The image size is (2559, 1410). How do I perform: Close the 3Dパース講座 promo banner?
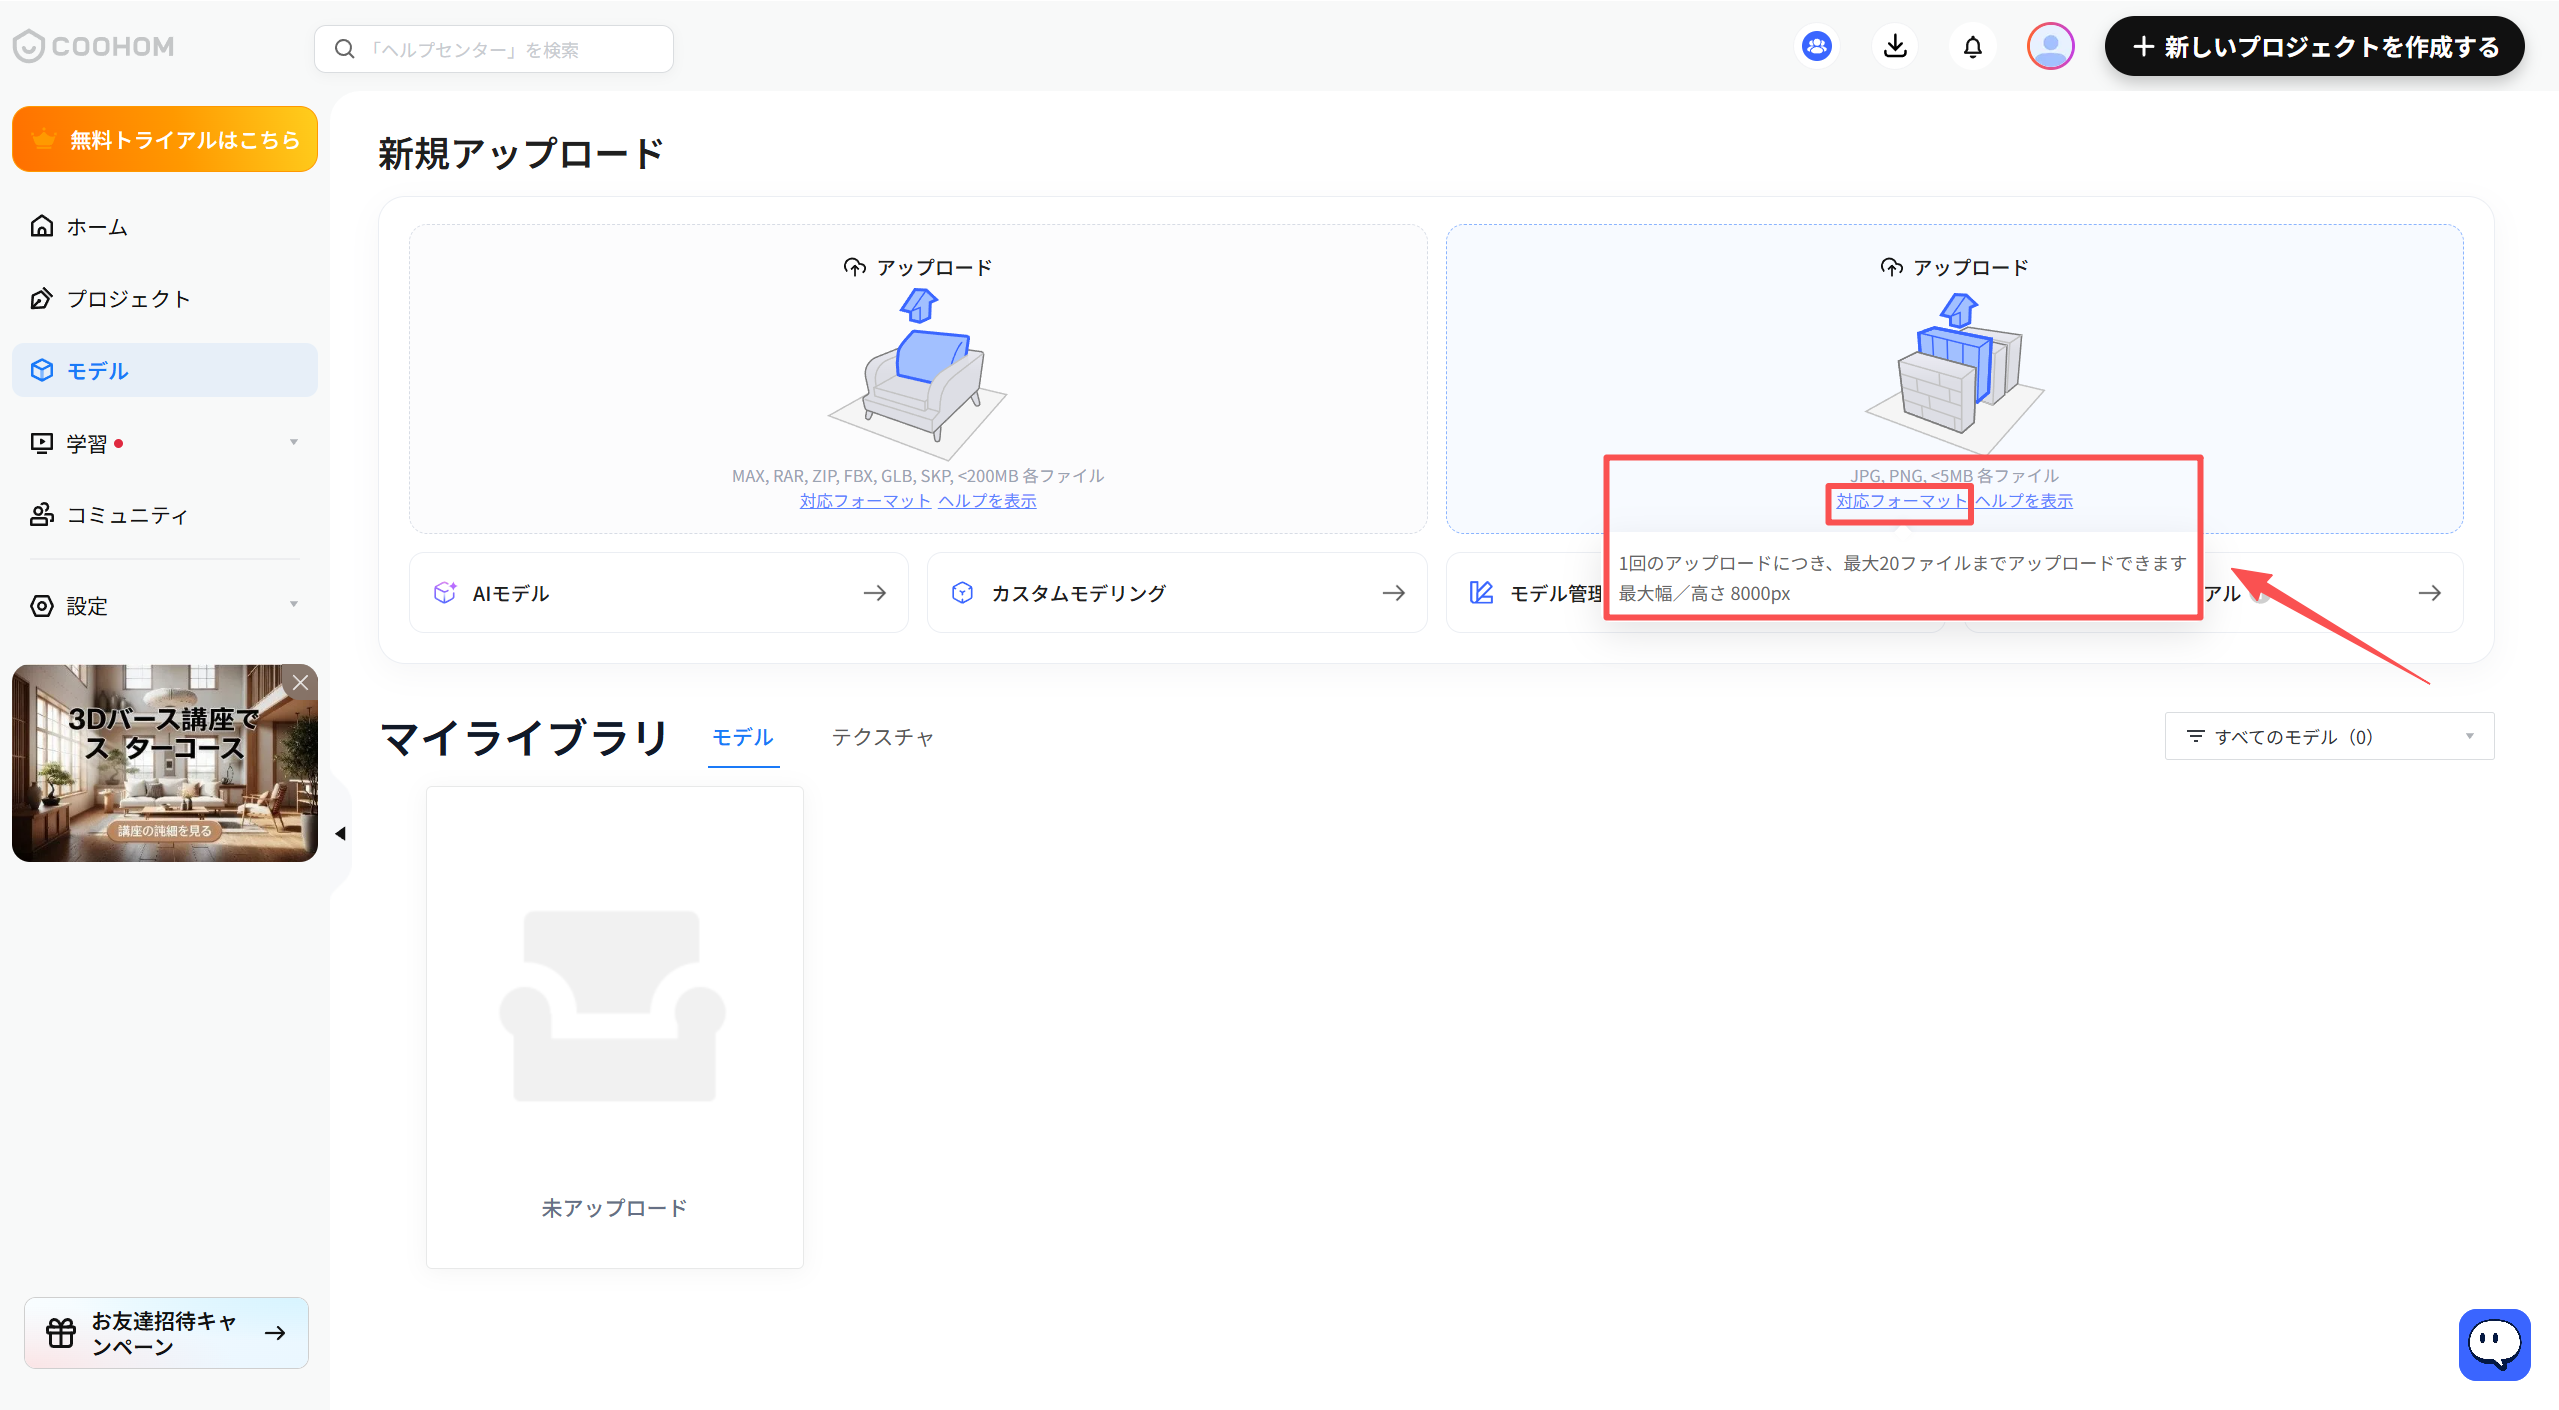tap(300, 683)
